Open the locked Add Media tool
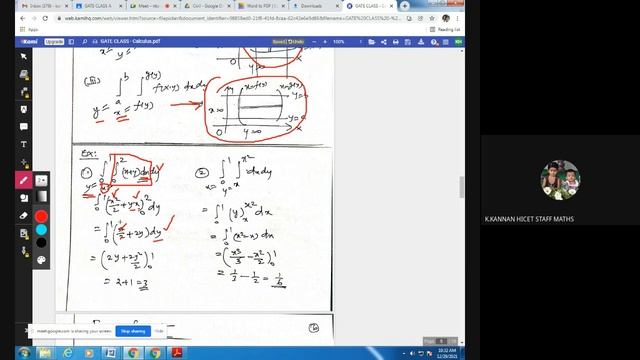The height and width of the screenshot is (360, 640). point(24,233)
